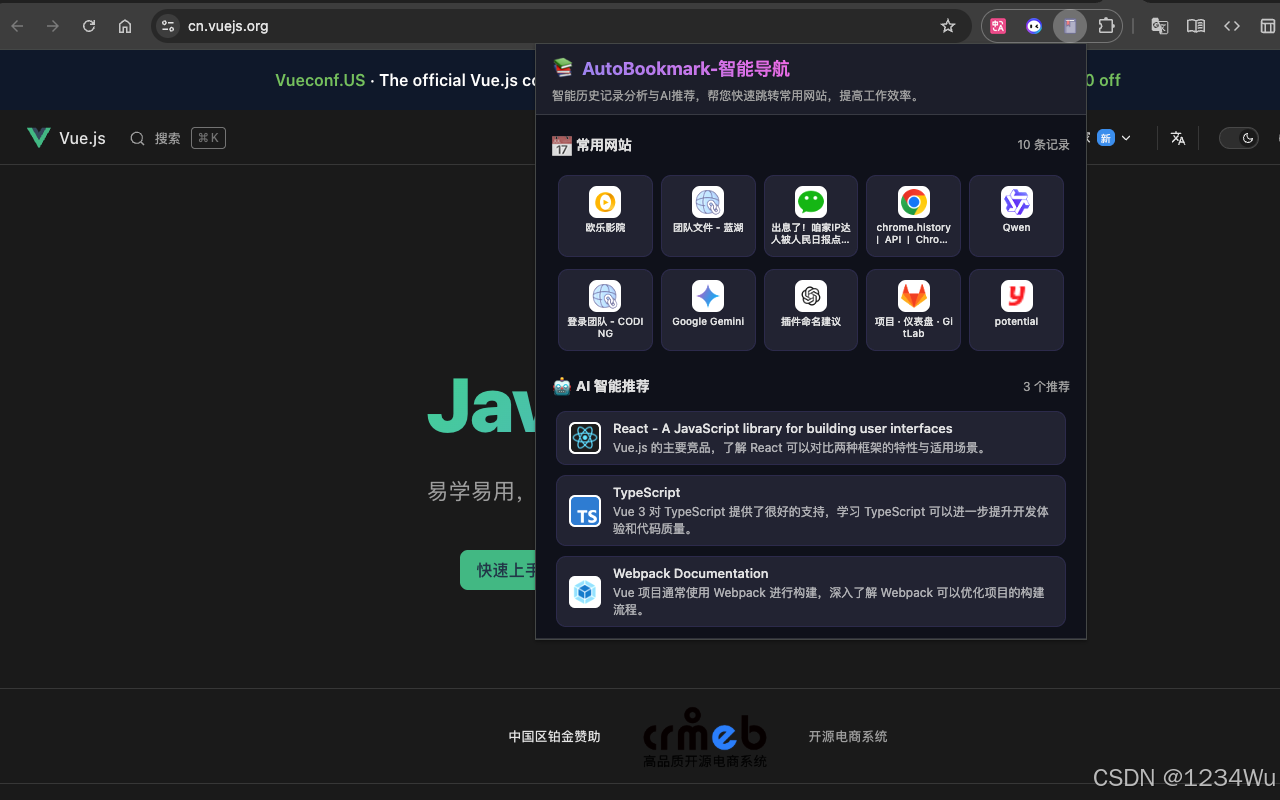
Task: Click the AutoBookmark-智能导航 title
Action: 686,68
